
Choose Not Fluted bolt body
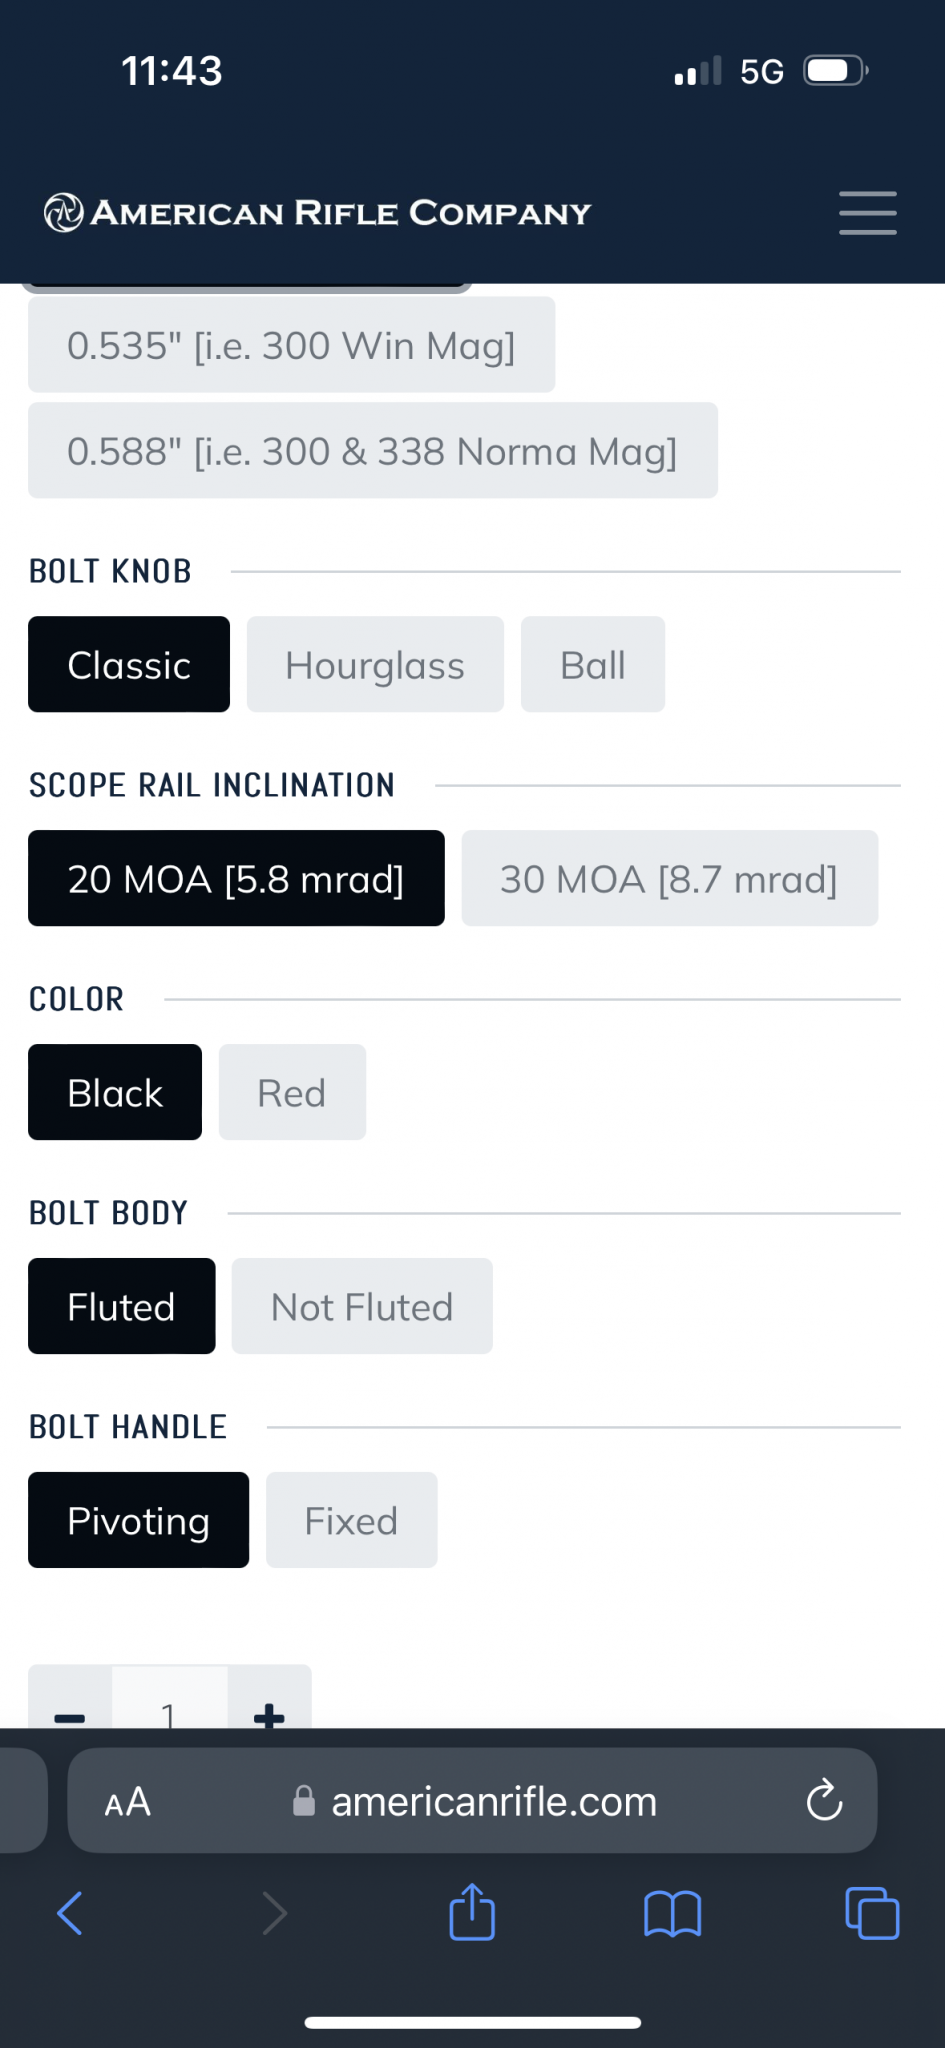coord(362,1306)
